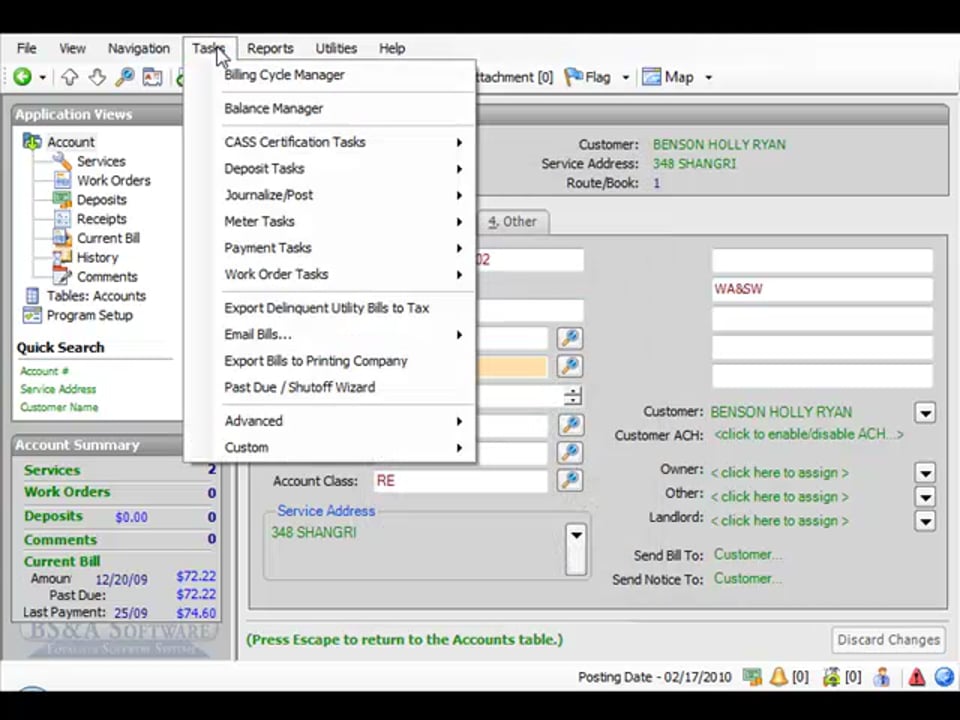960x720 pixels.
Task: Open the Map dropdown arrow
Action: pyautogui.click(x=708, y=77)
